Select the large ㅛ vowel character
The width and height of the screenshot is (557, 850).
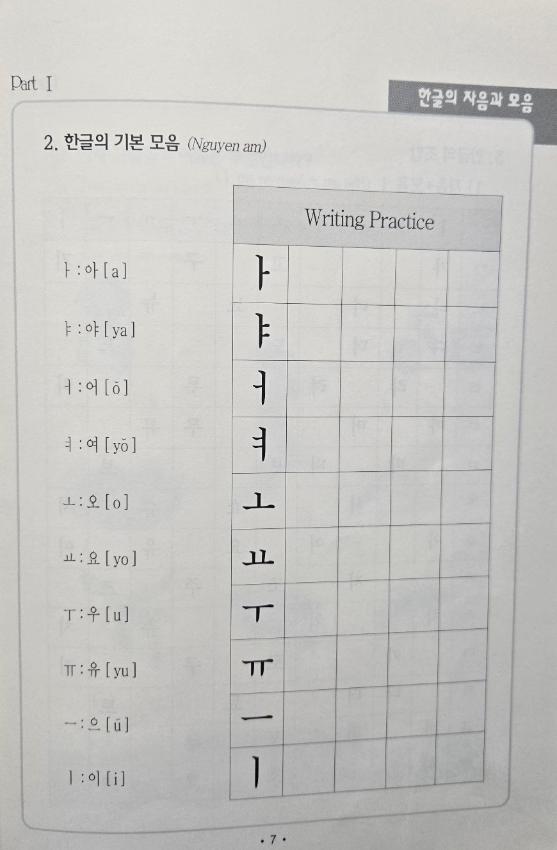[x=258, y=556]
